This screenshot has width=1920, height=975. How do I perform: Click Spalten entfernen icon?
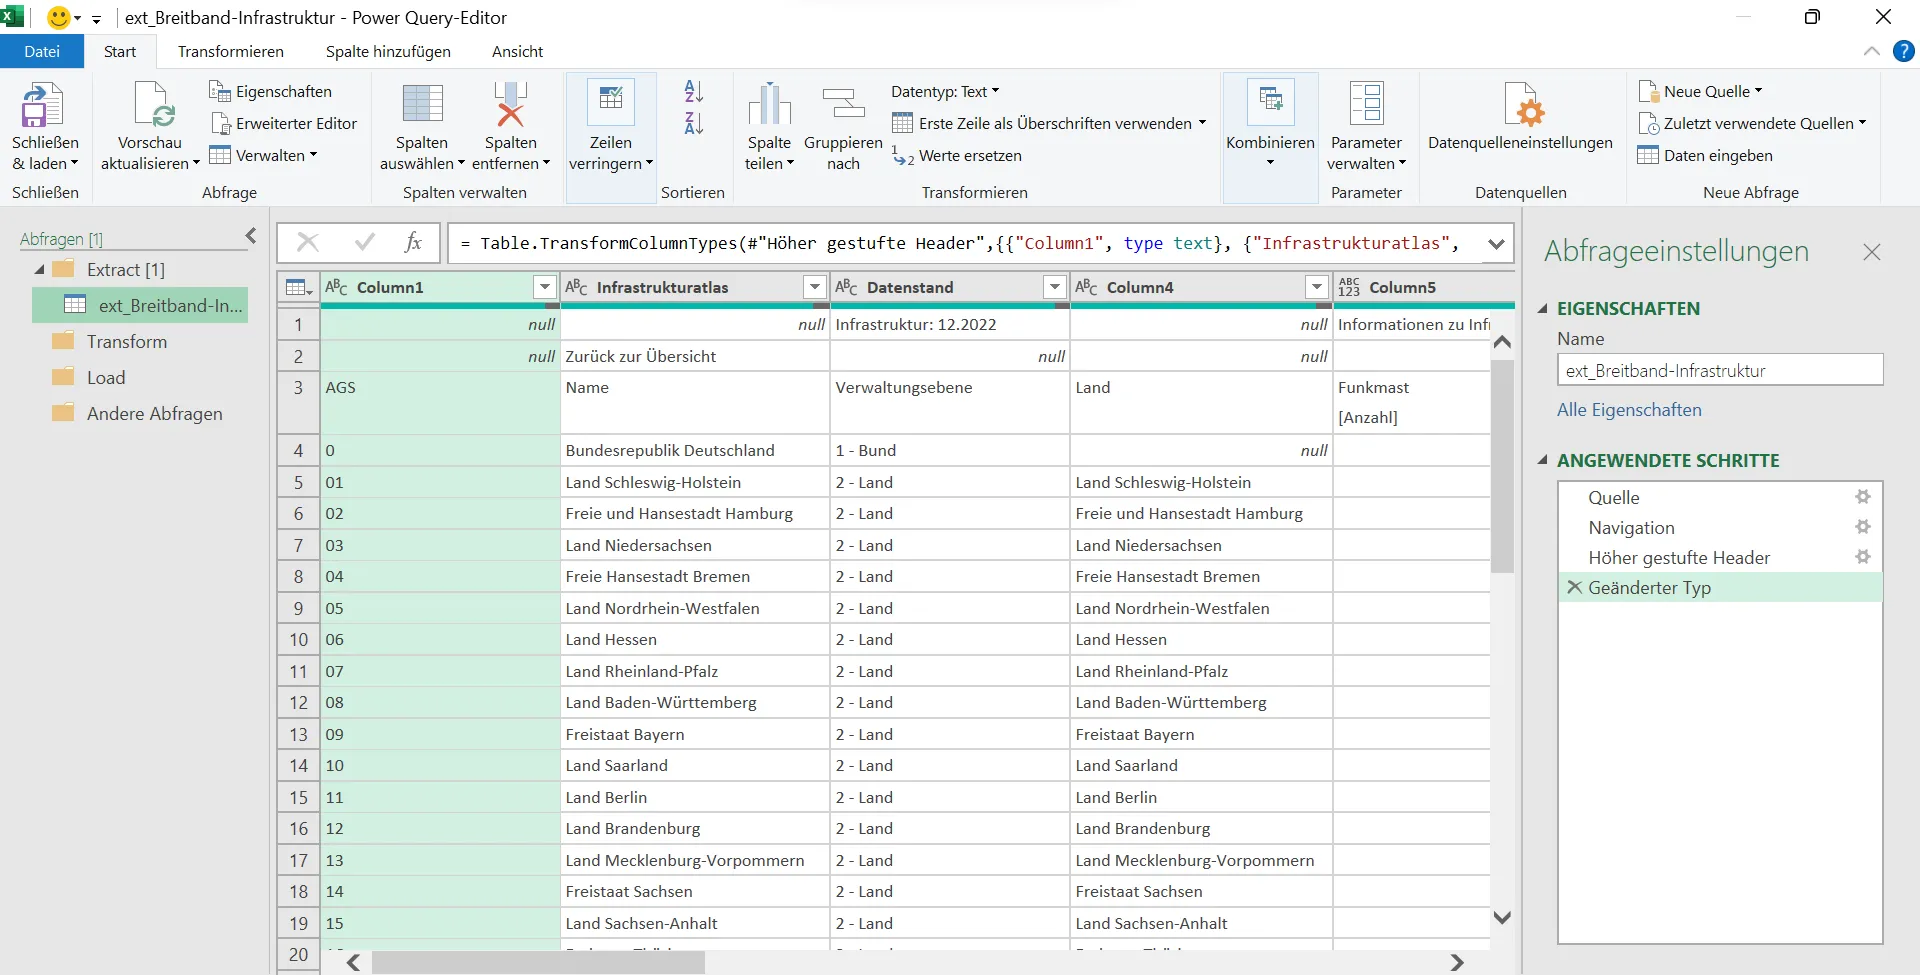point(510,105)
